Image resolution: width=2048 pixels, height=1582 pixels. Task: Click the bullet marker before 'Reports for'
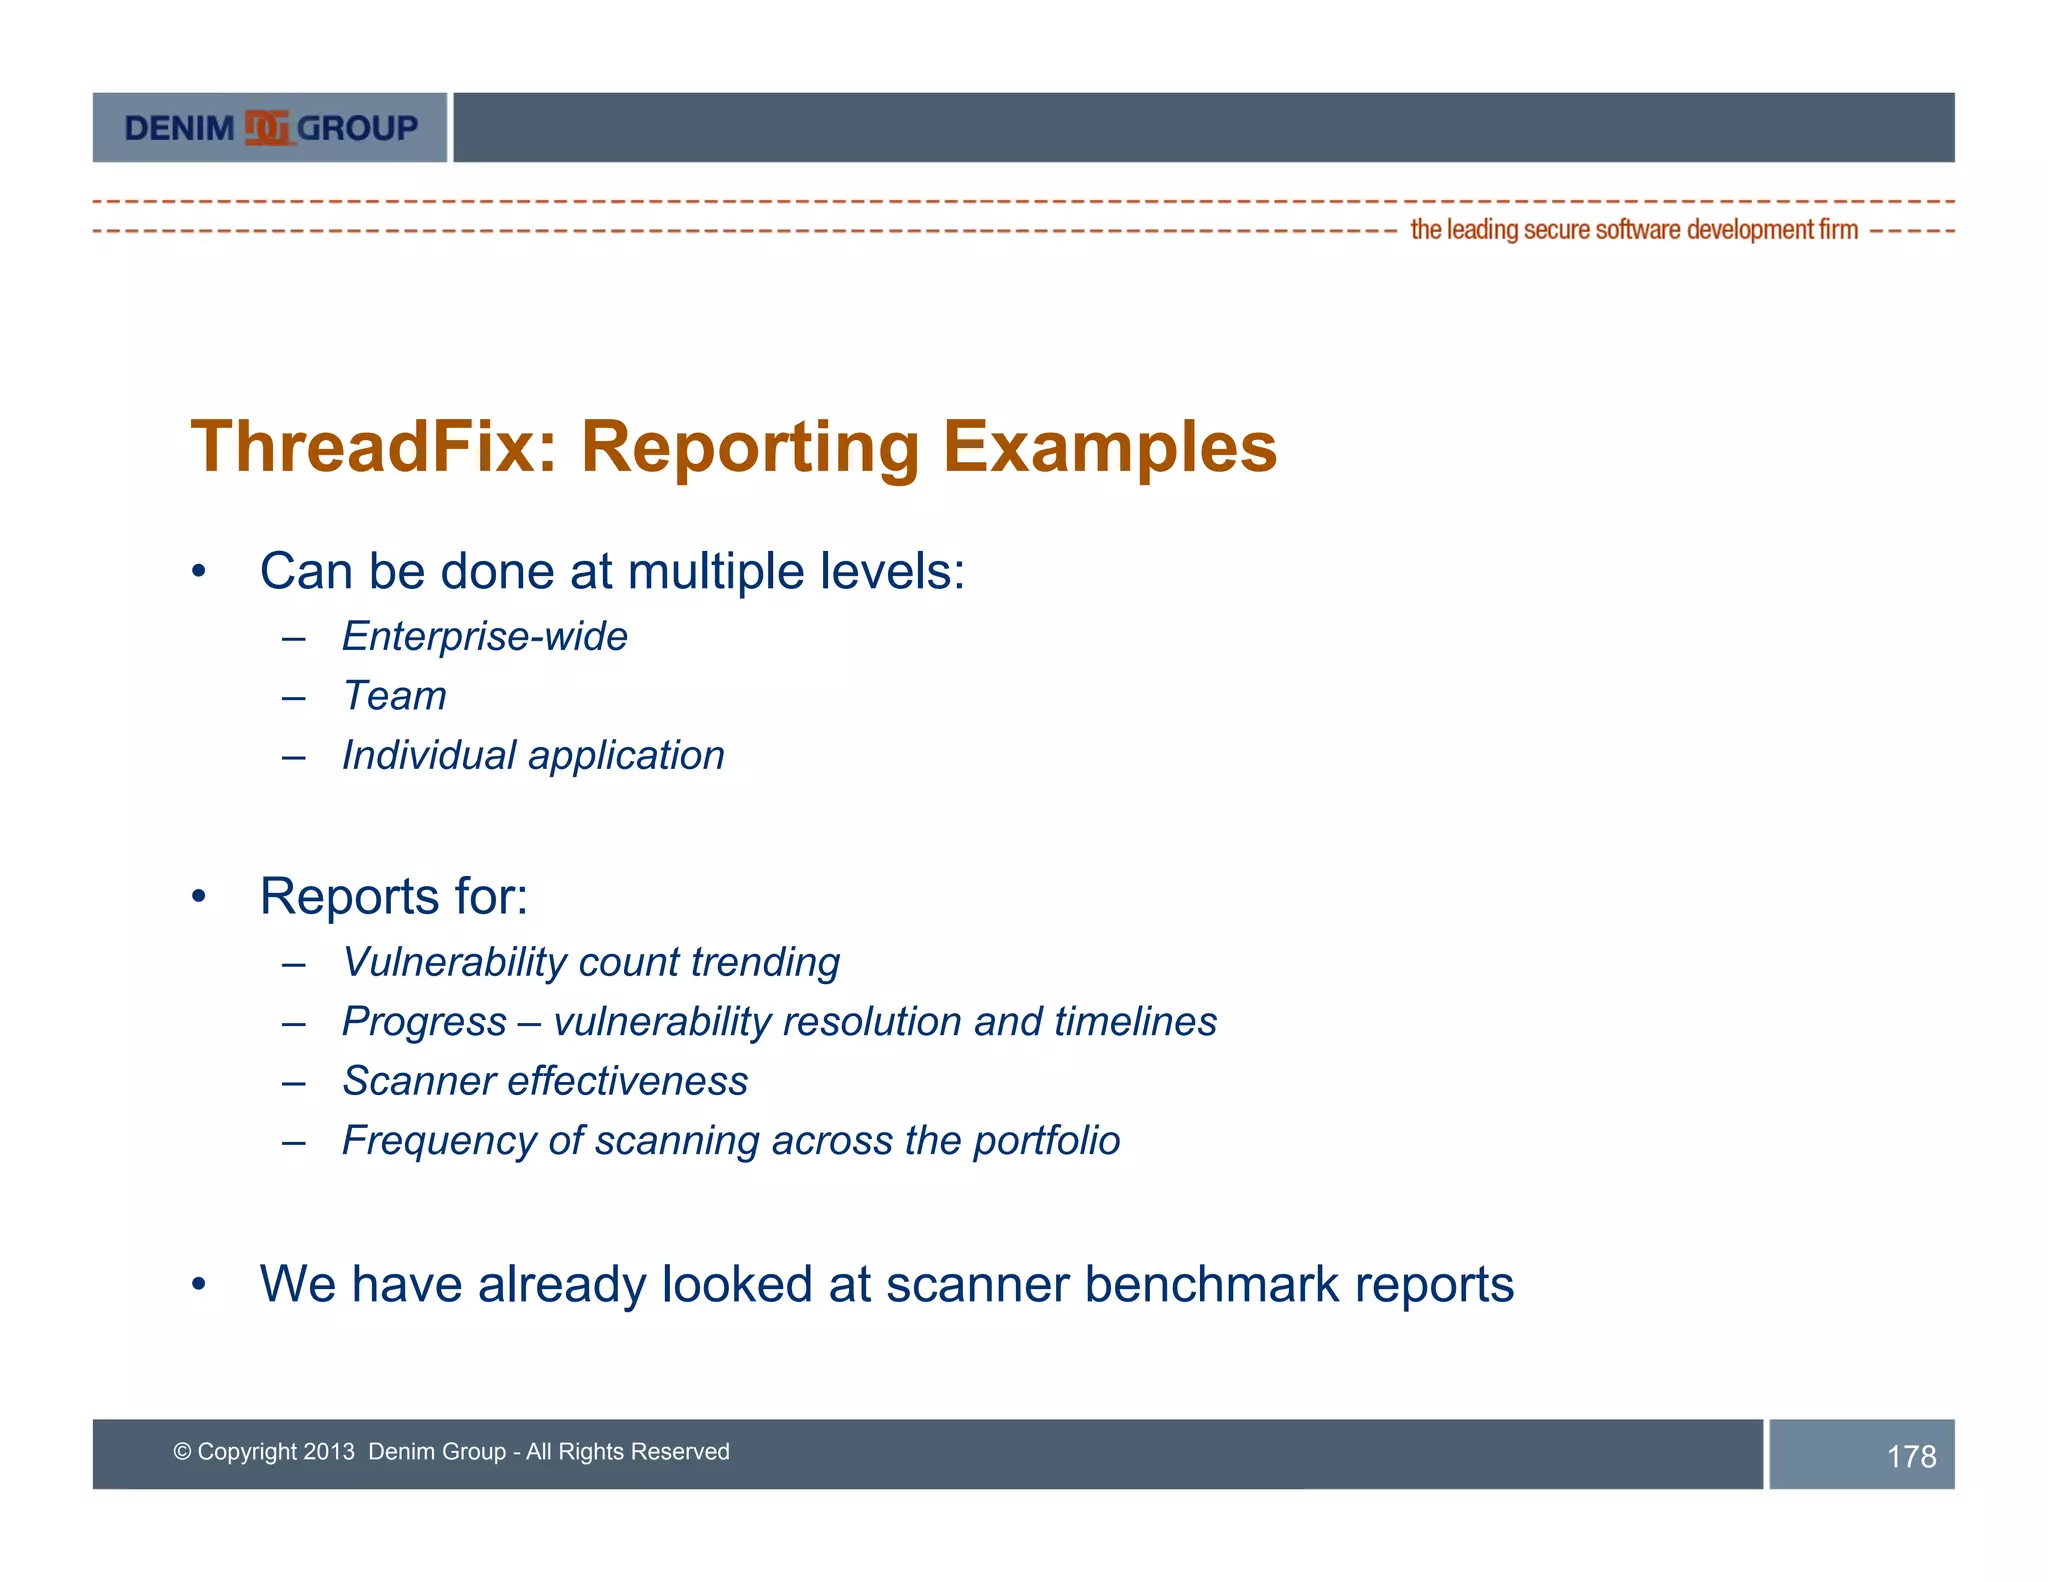199,897
